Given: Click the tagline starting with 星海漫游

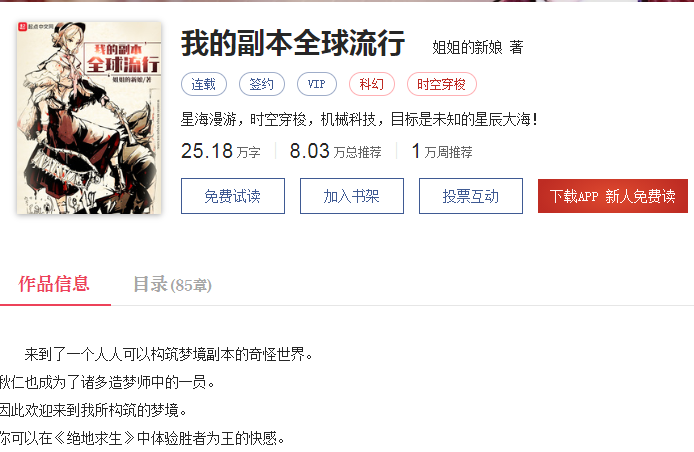Looking at the screenshot, I should 359,120.
